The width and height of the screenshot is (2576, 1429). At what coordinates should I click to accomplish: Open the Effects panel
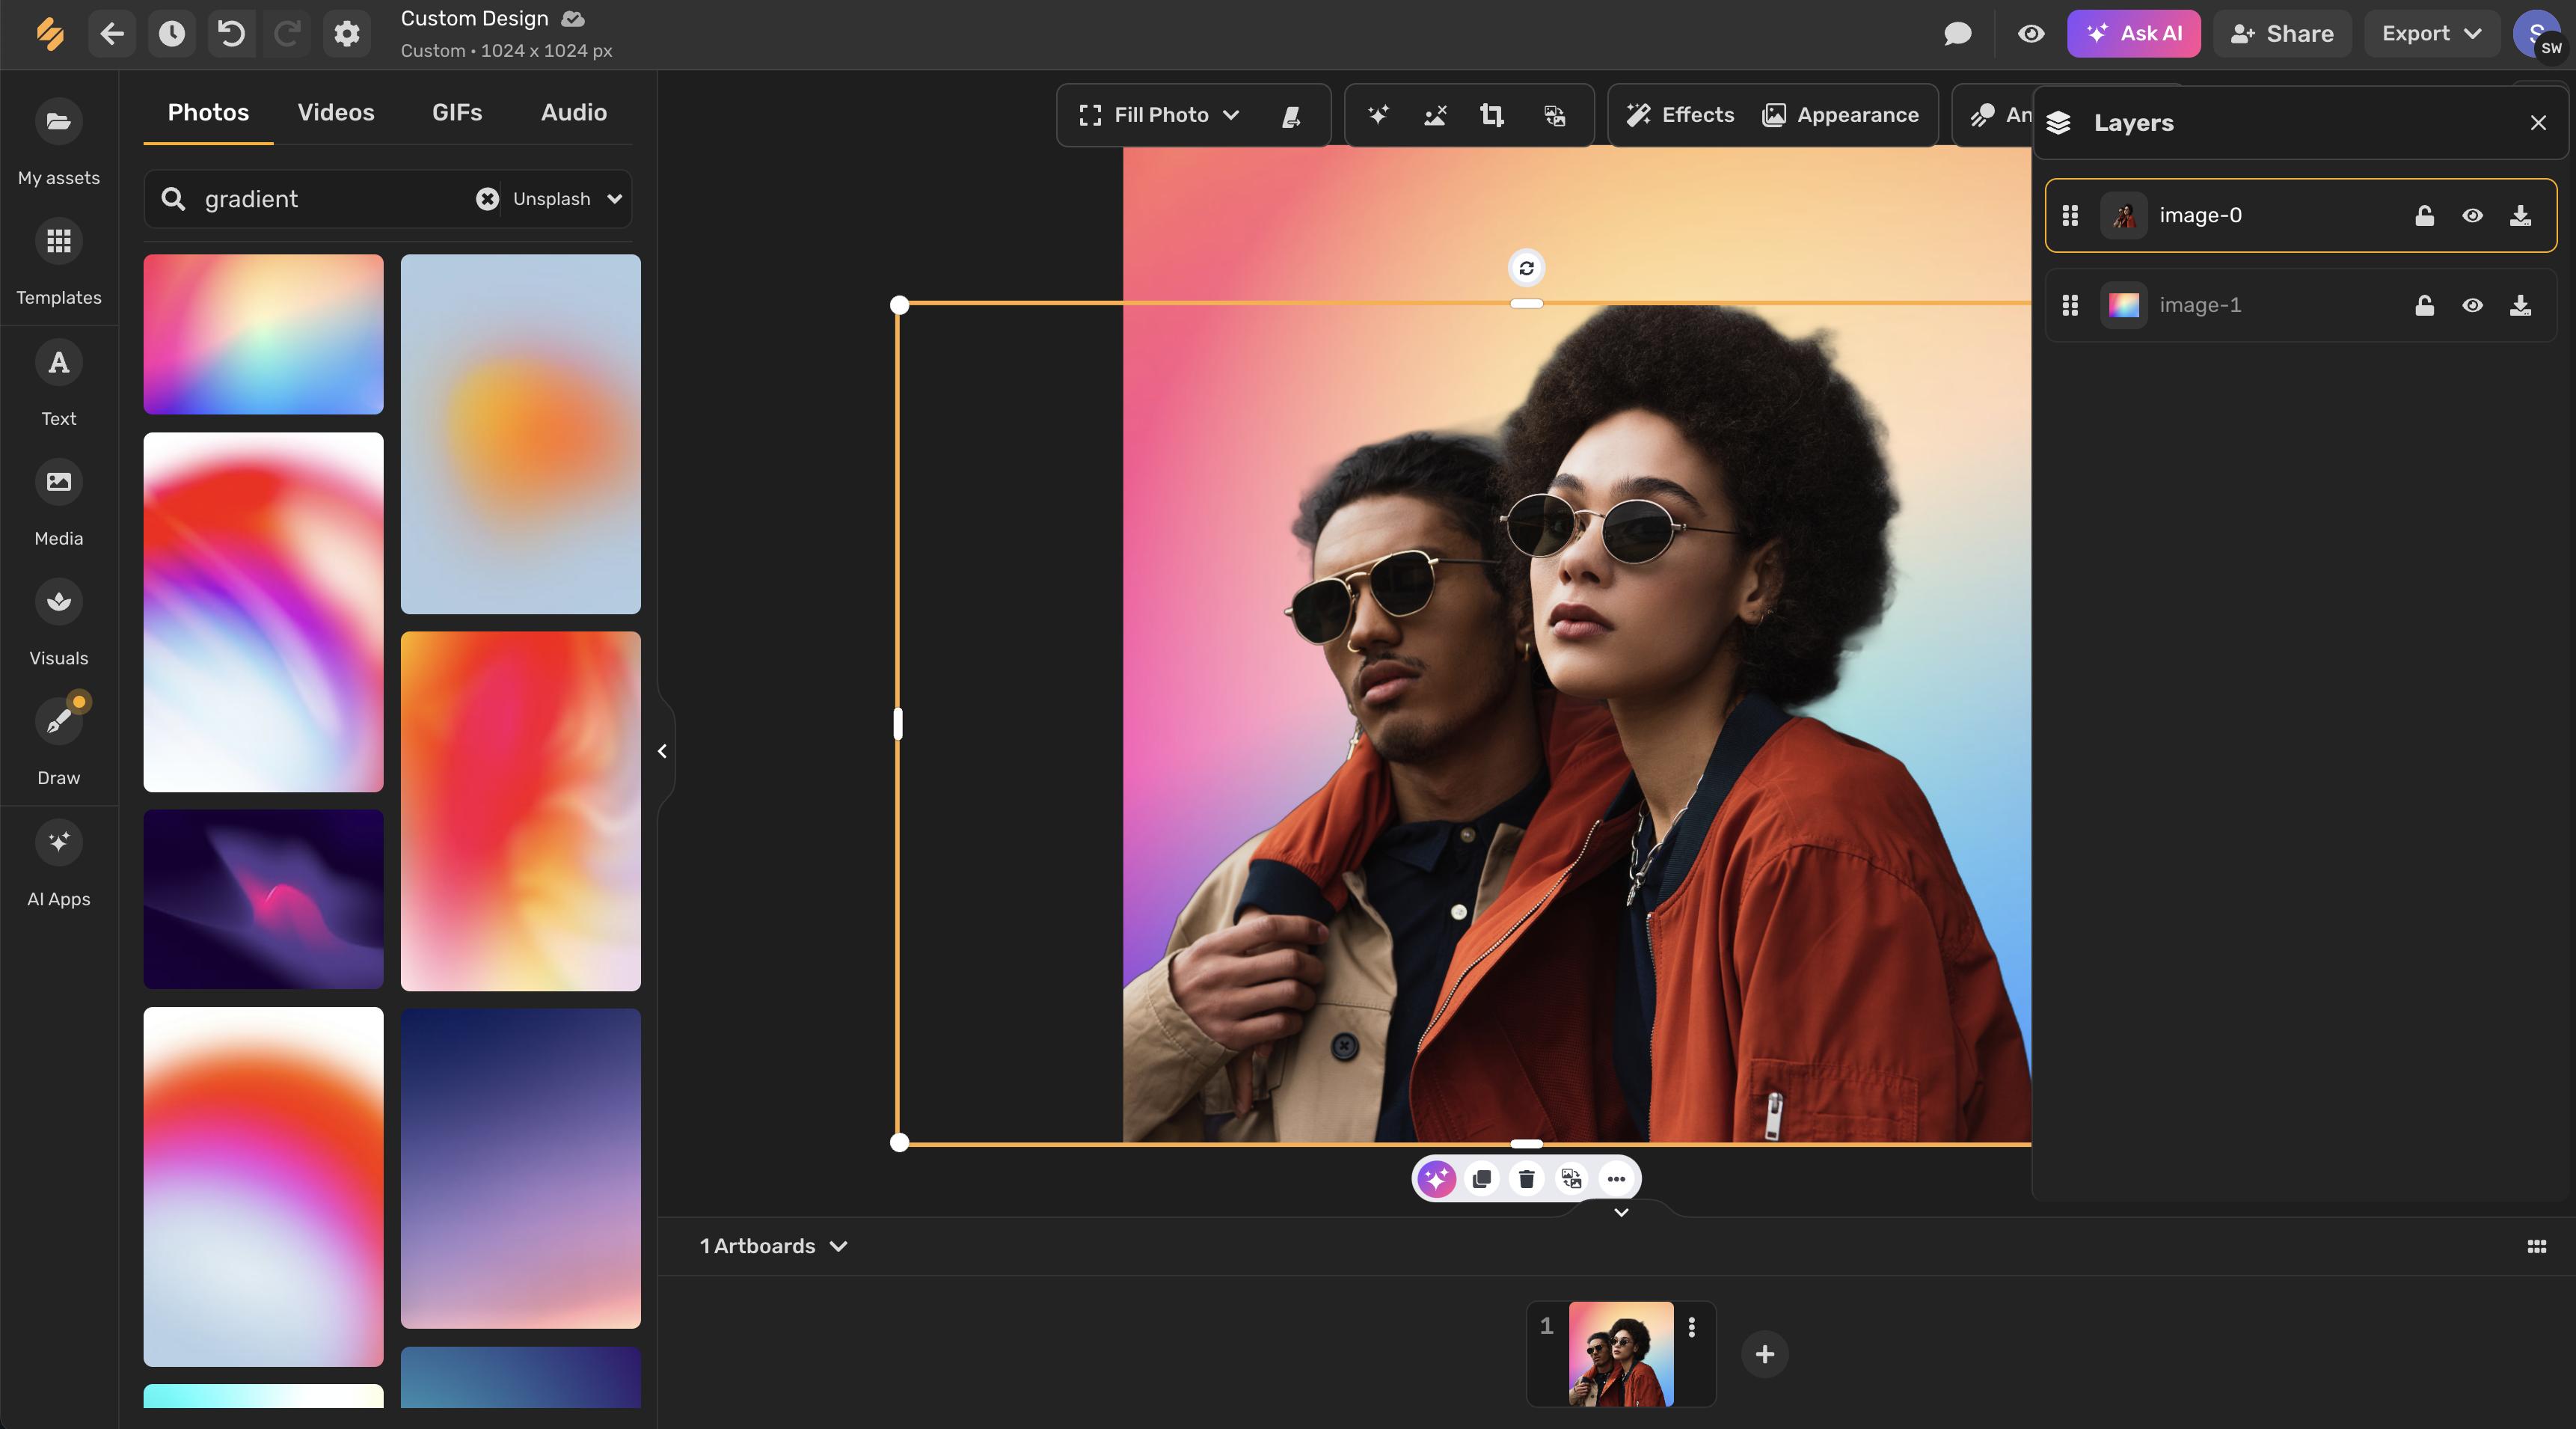(1680, 115)
